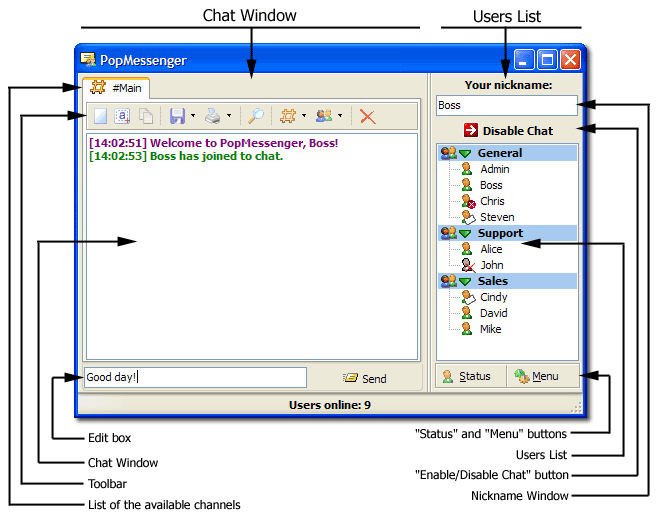
Task: Click the Welcome to PopMessenger, Boss! message
Action: 214,143
